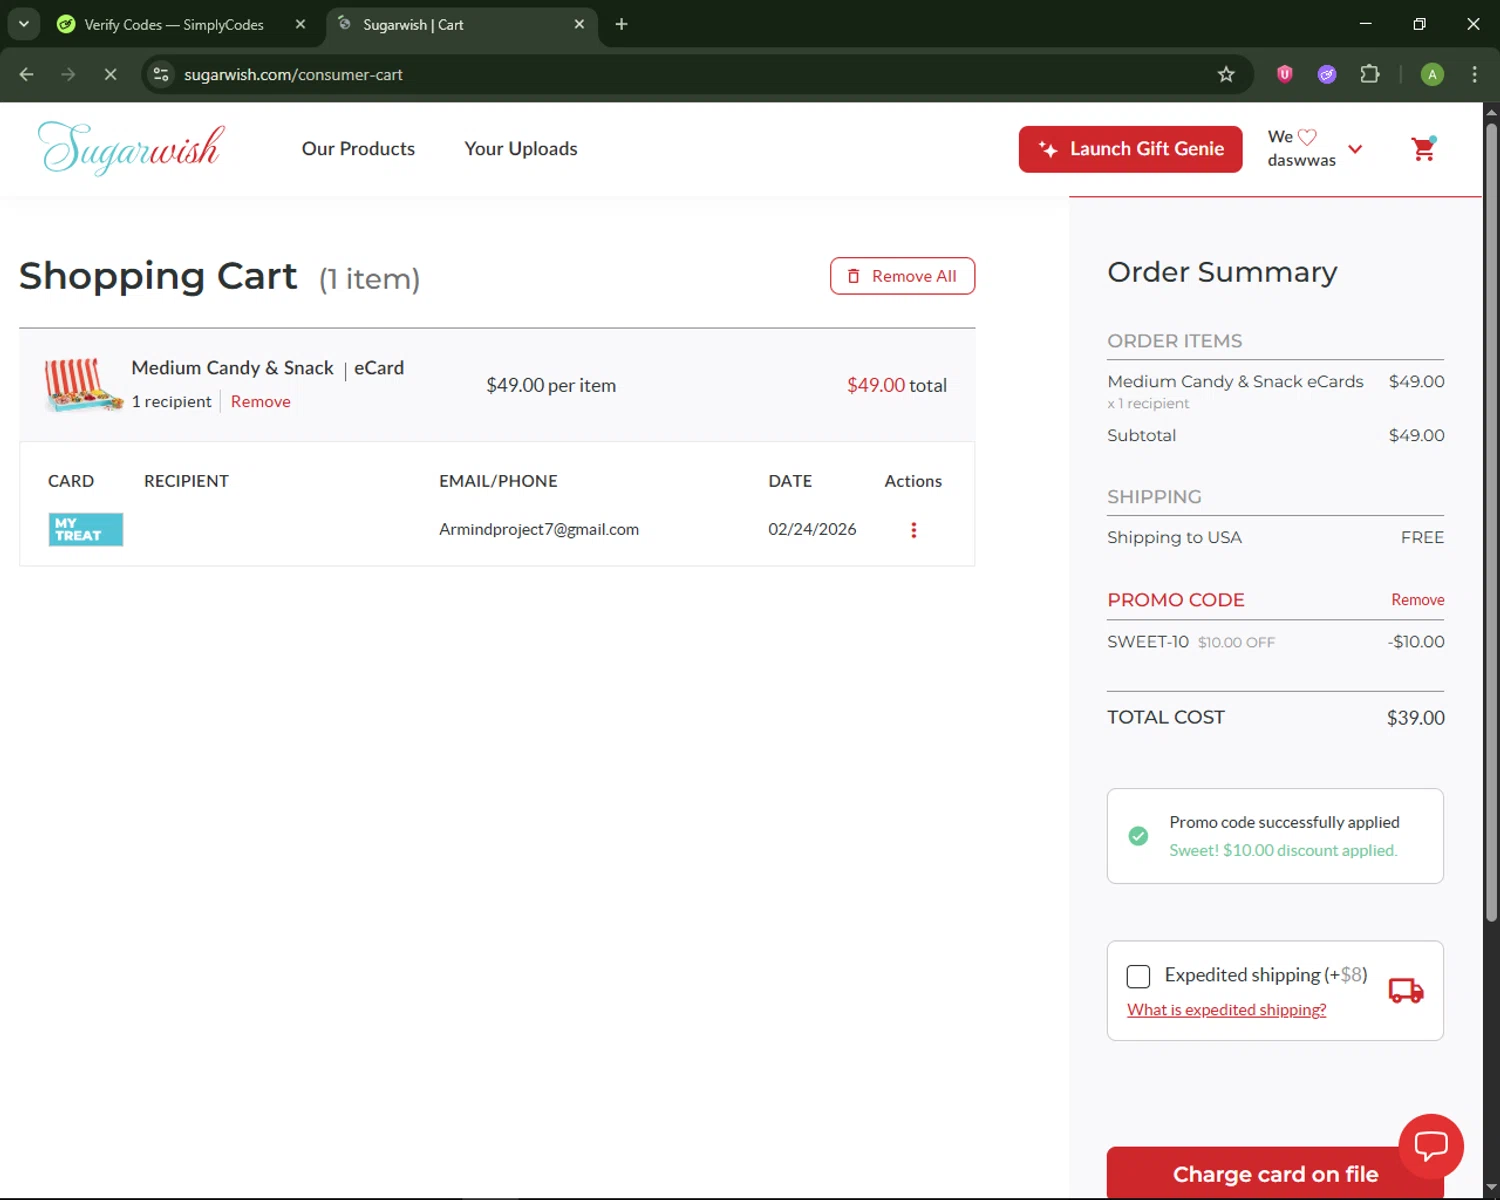Click the green promo success checkmark
This screenshot has width=1500, height=1200.
[1138, 836]
